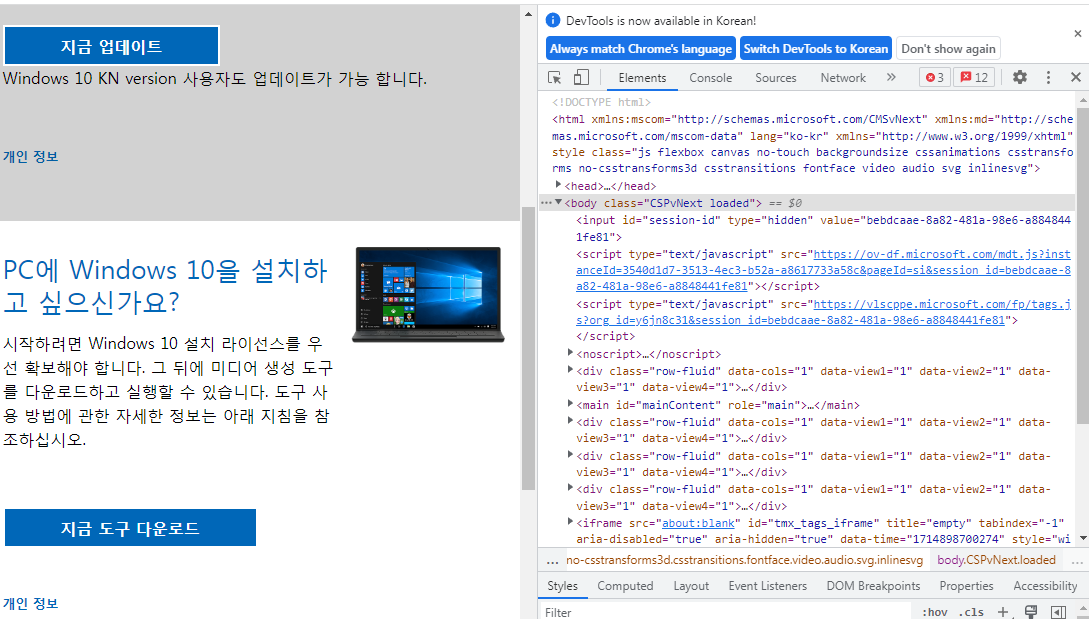Open the Event Listeners pane tab
Screen dimensions: 1089x619
coord(767,586)
